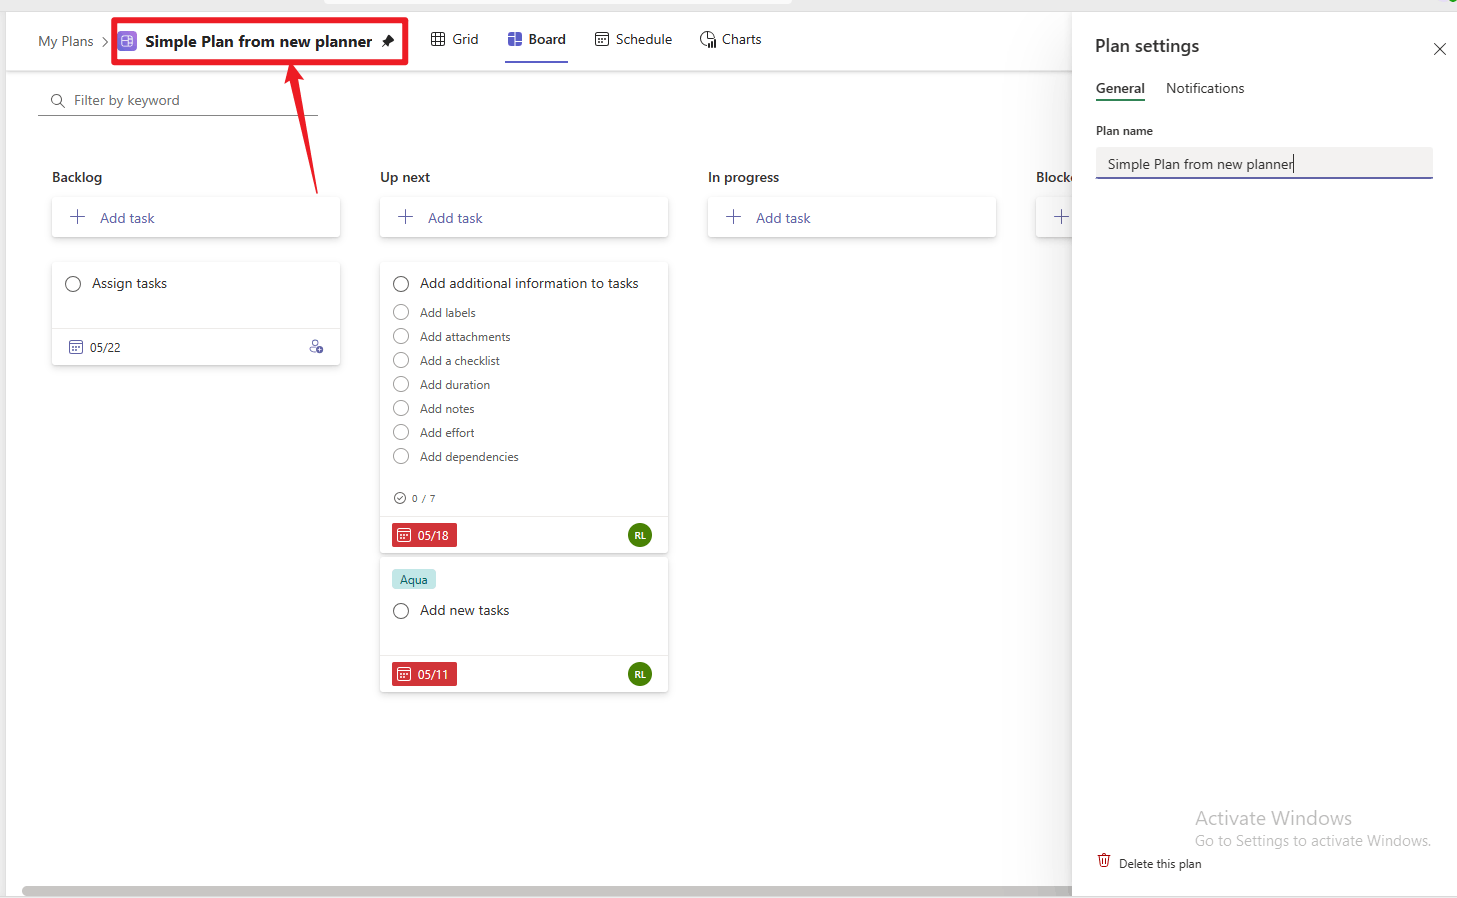Add task in the In progress column

852,217
